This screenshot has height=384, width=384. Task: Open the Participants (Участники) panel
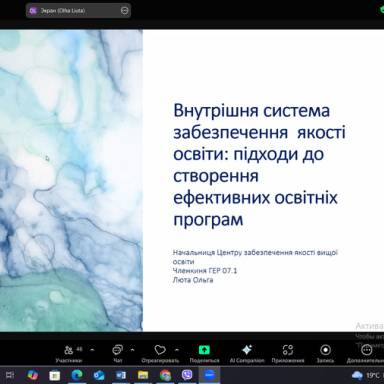tap(69, 354)
